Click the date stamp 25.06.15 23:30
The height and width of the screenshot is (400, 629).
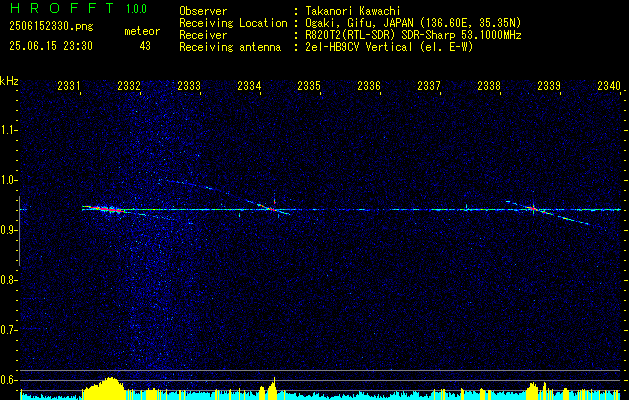(51, 46)
